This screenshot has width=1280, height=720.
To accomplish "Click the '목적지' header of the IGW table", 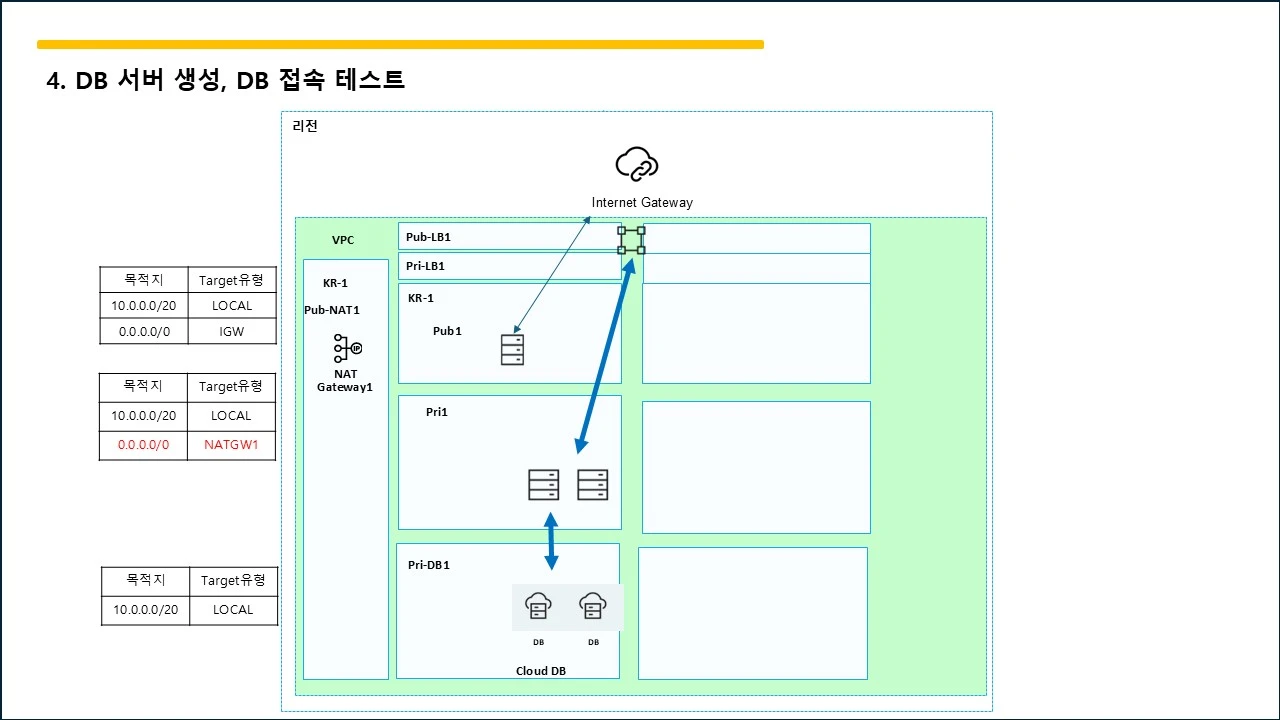I will pos(144,281).
